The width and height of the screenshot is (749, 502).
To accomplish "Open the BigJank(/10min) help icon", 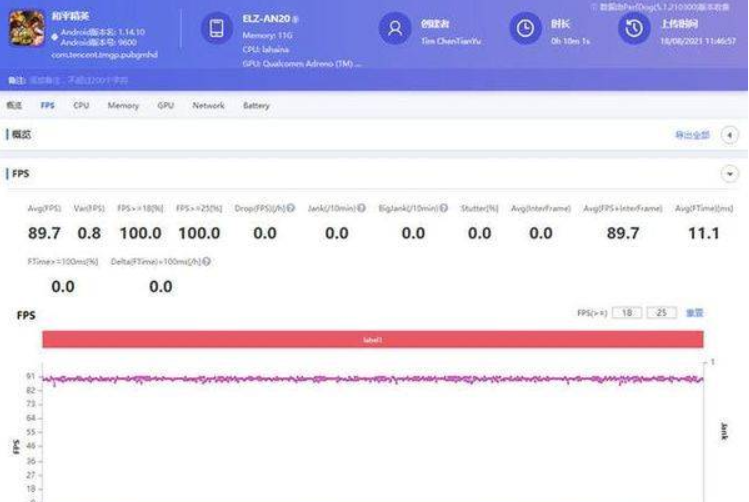I will point(444,208).
